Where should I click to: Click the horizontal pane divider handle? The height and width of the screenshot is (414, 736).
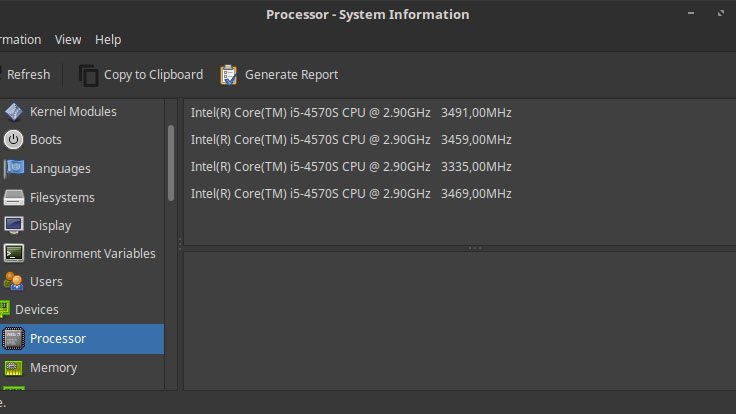coord(475,248)
